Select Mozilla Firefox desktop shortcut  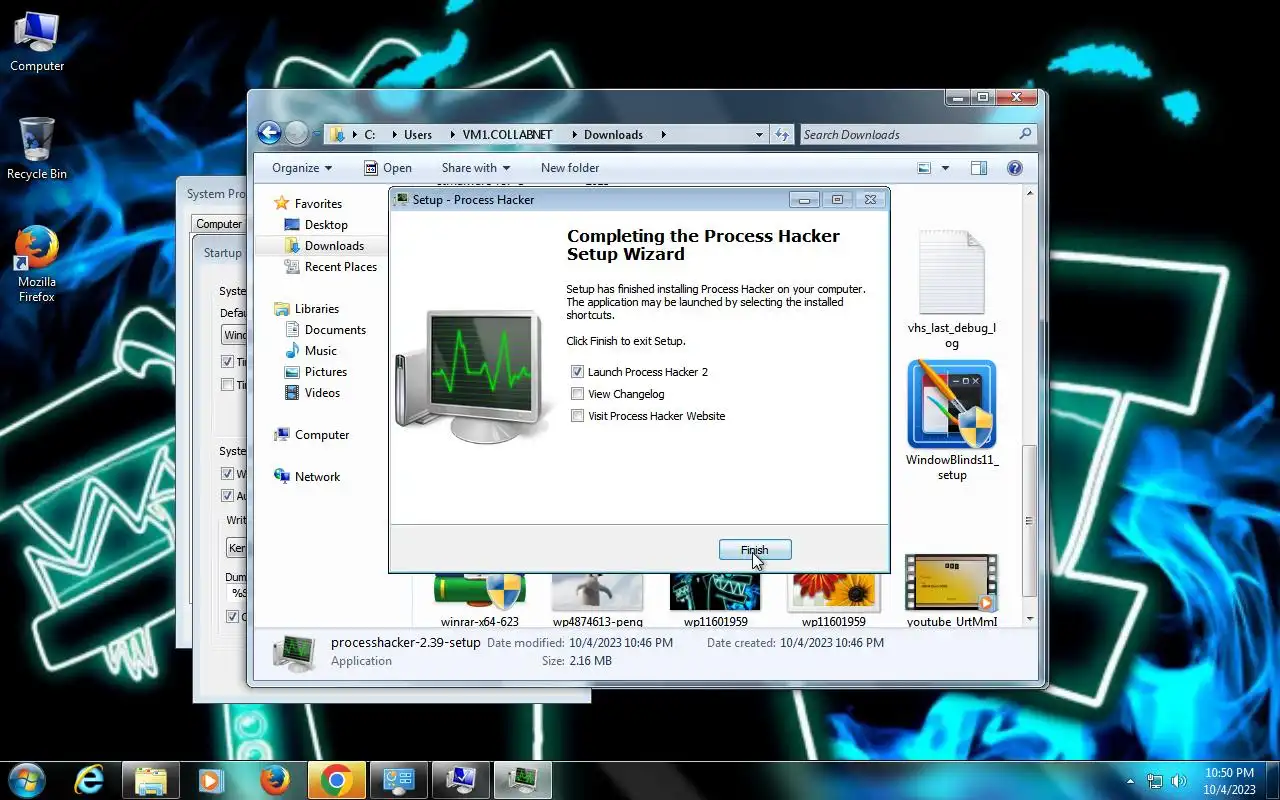pos(37,264)
